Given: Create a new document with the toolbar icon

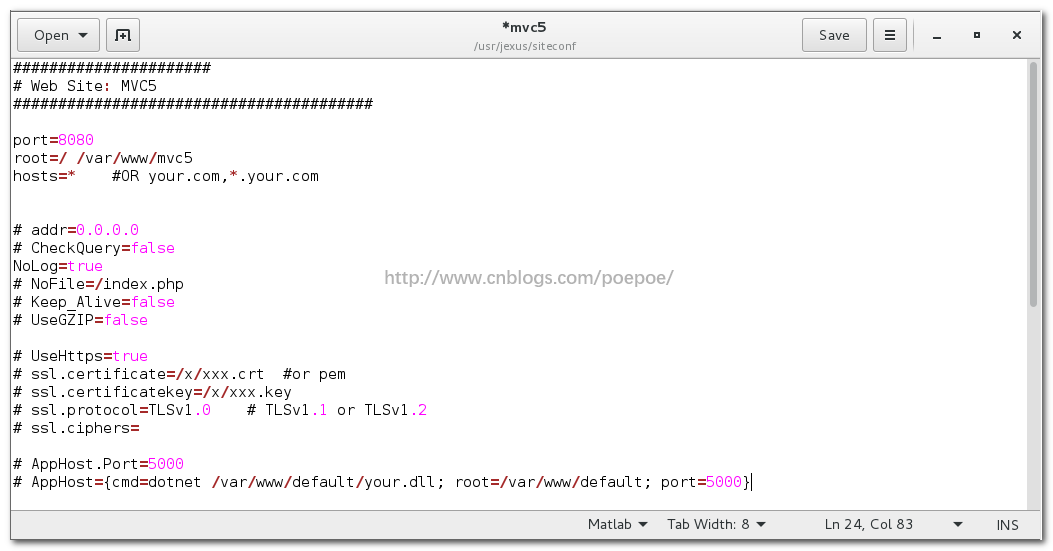Looking at the screenshot, I should pos(123,35).
